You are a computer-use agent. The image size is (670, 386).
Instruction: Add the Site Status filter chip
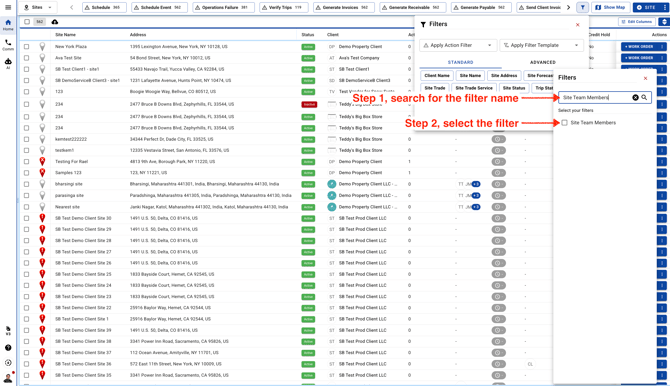tap(514, 88)
